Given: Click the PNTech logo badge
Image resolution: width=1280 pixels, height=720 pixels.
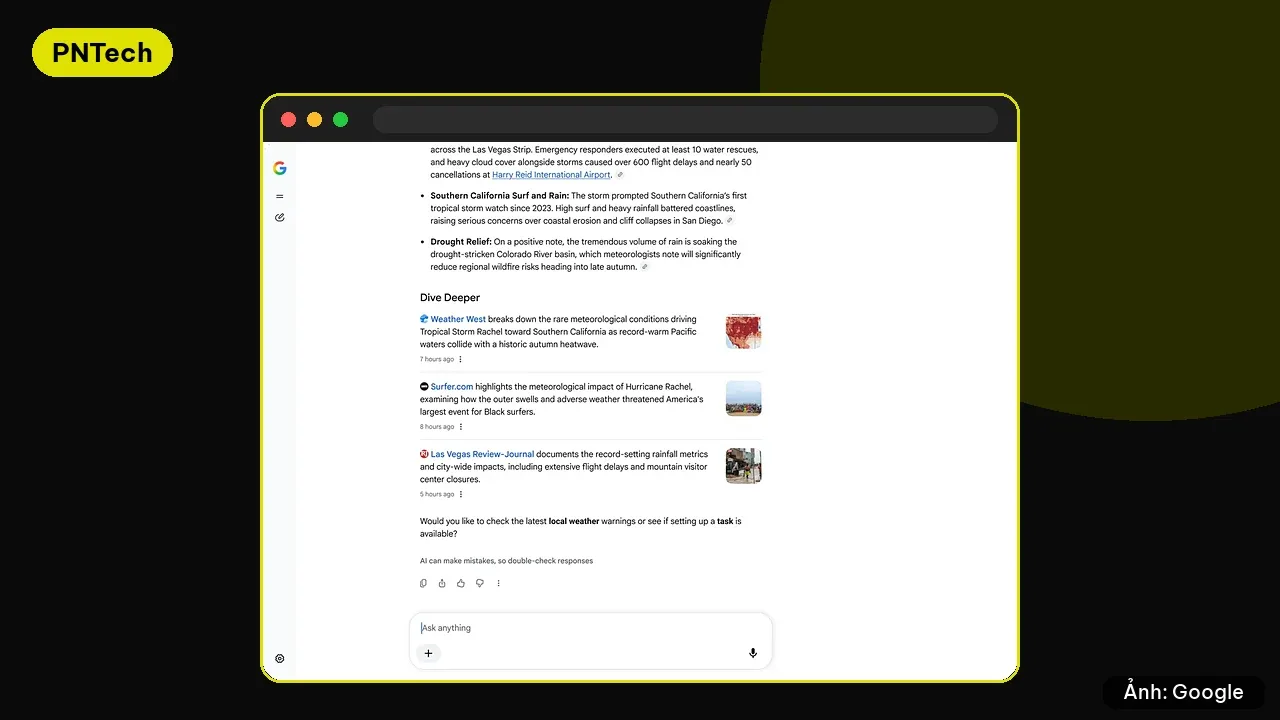Looking at the screenshot, I should click(x=102, y=53).
